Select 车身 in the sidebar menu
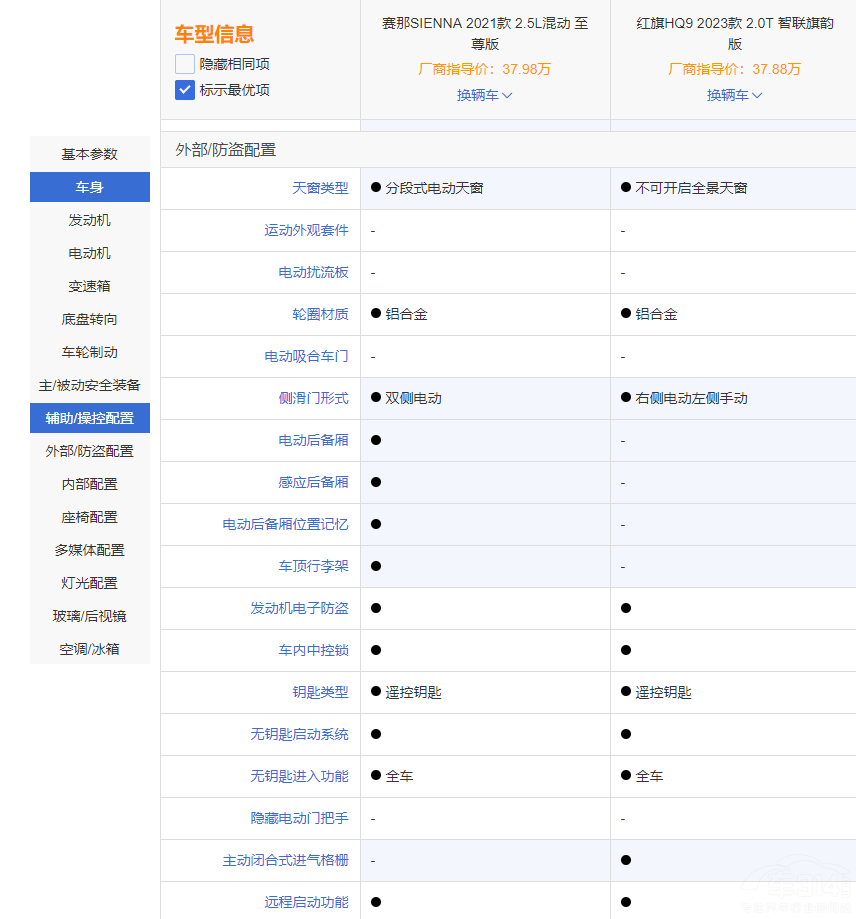Viewport: 856px width, 919px height. 90,187
